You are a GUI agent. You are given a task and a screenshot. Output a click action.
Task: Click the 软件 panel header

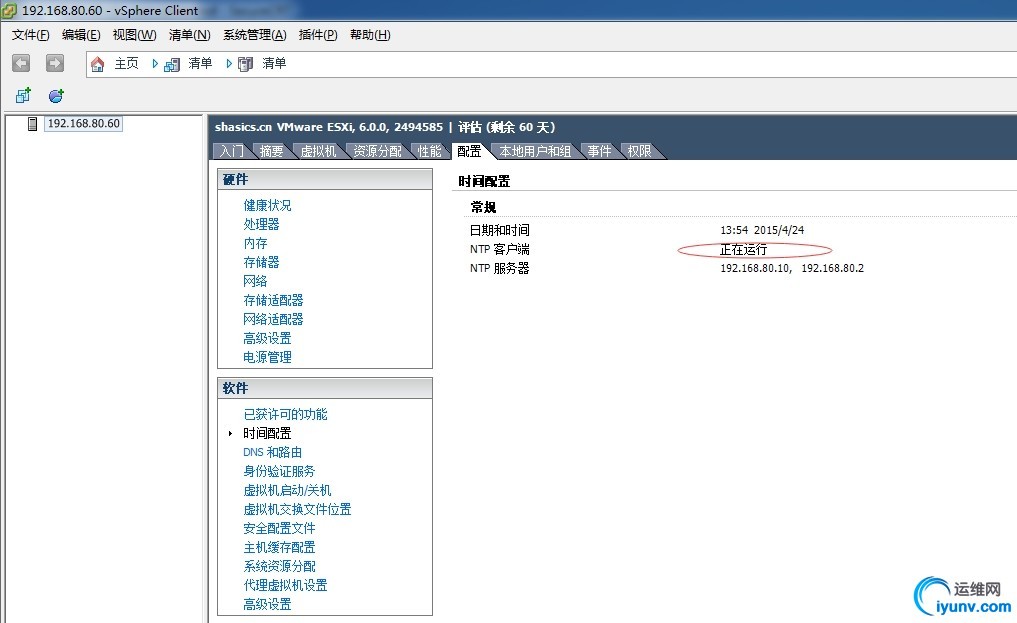(x=325, y=388)
